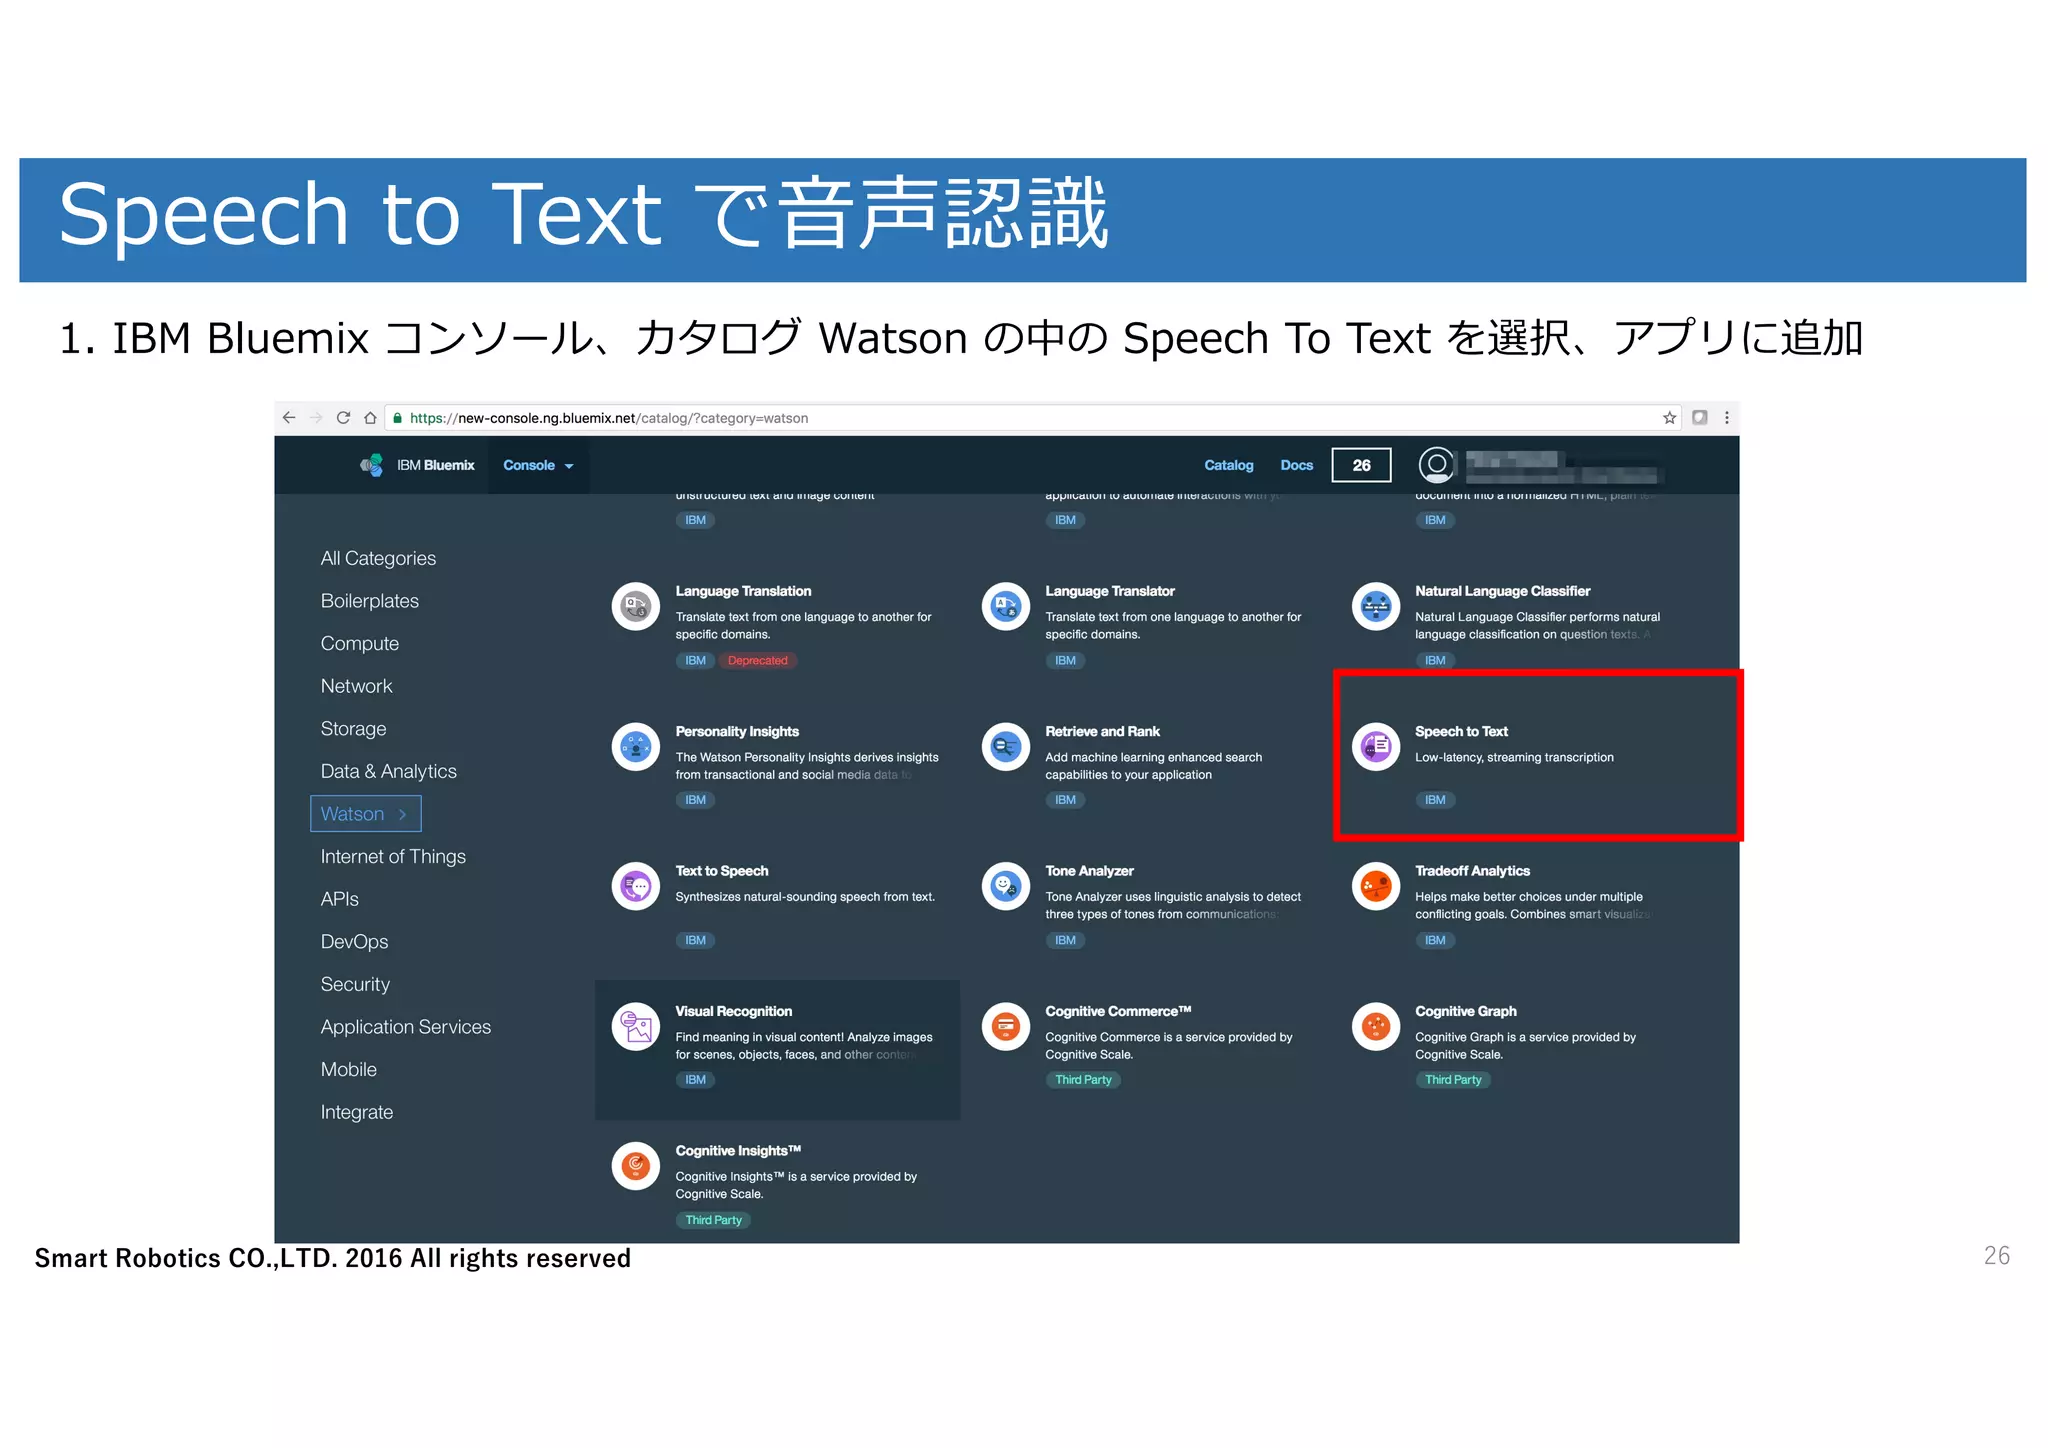Select Network category
This screenshot has height=1448, width=2048.
pyautogui.click(x=356, y=686)
